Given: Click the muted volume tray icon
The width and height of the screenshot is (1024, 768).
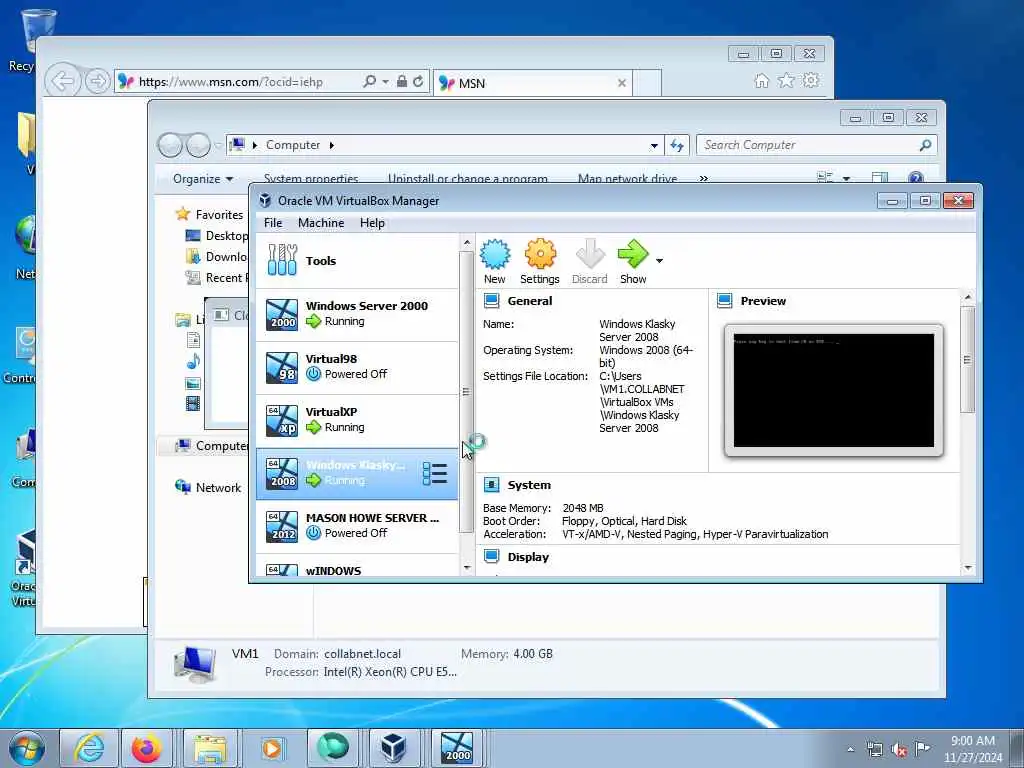Looking at the screenshot, I should [x=899, y=749].
